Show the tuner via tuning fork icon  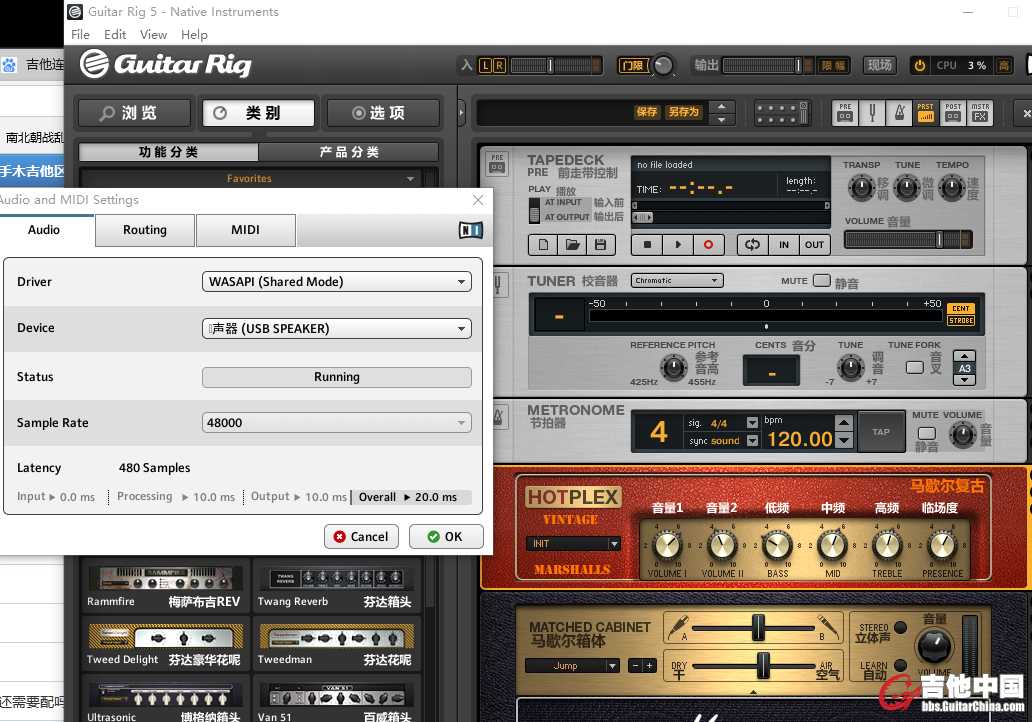872,113
